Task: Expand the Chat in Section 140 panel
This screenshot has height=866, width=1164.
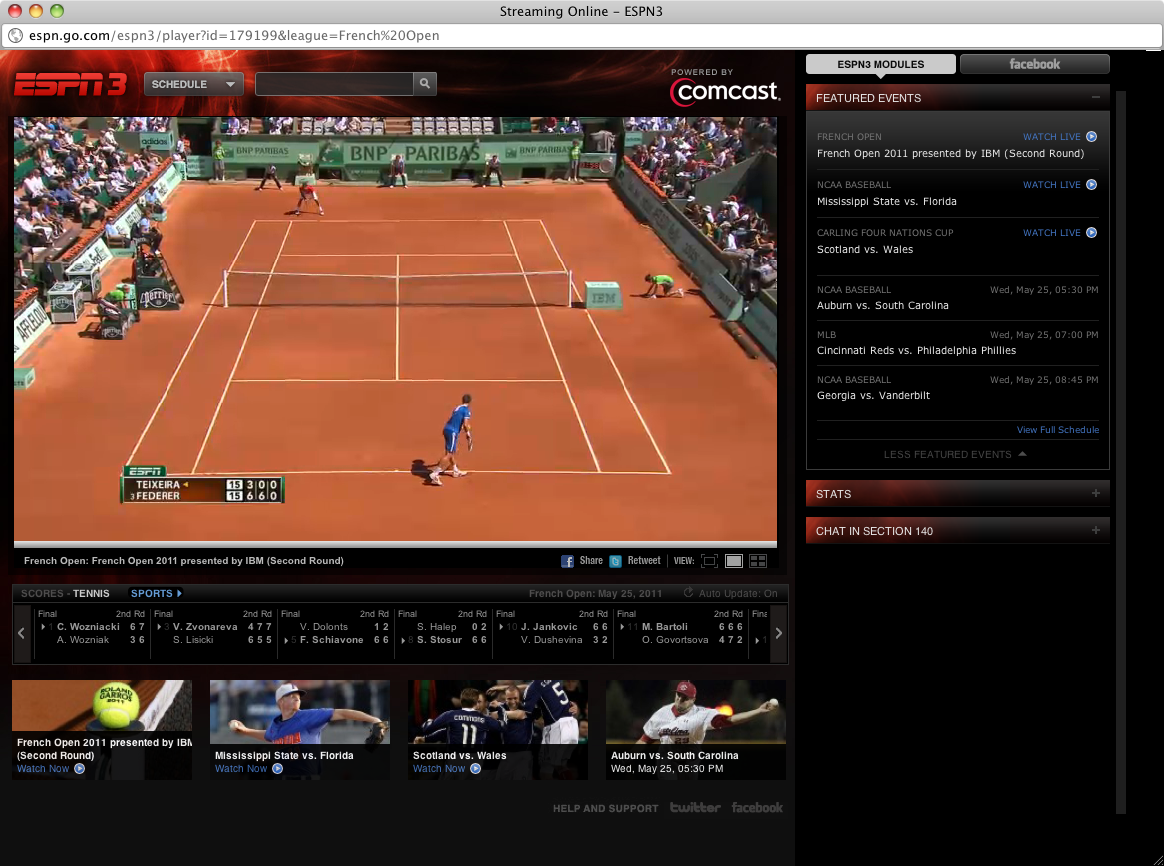Action: click(x=1096, y=531)
